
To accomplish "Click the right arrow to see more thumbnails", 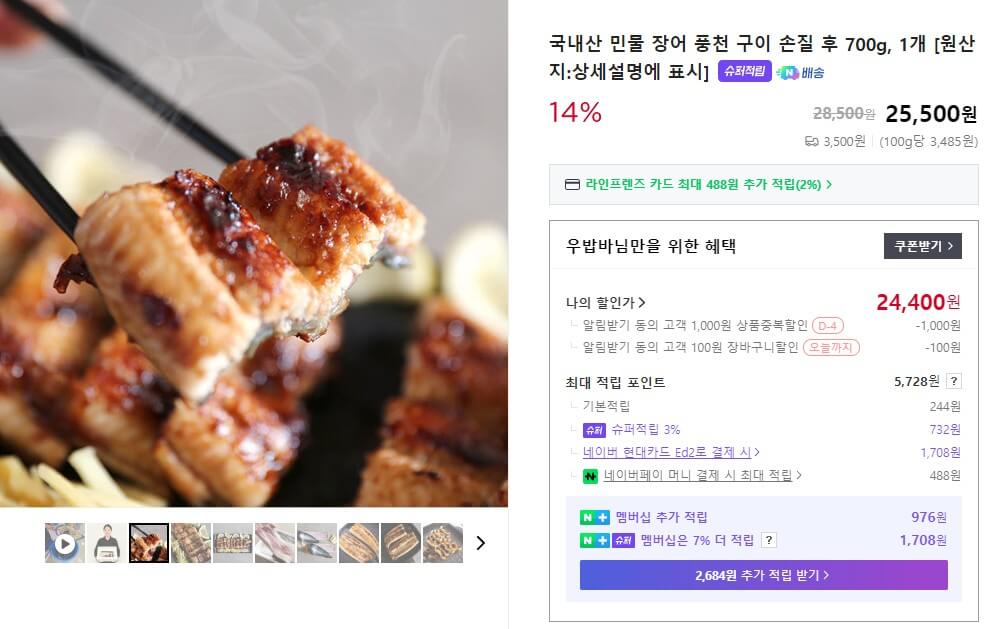I will [481, 542].
